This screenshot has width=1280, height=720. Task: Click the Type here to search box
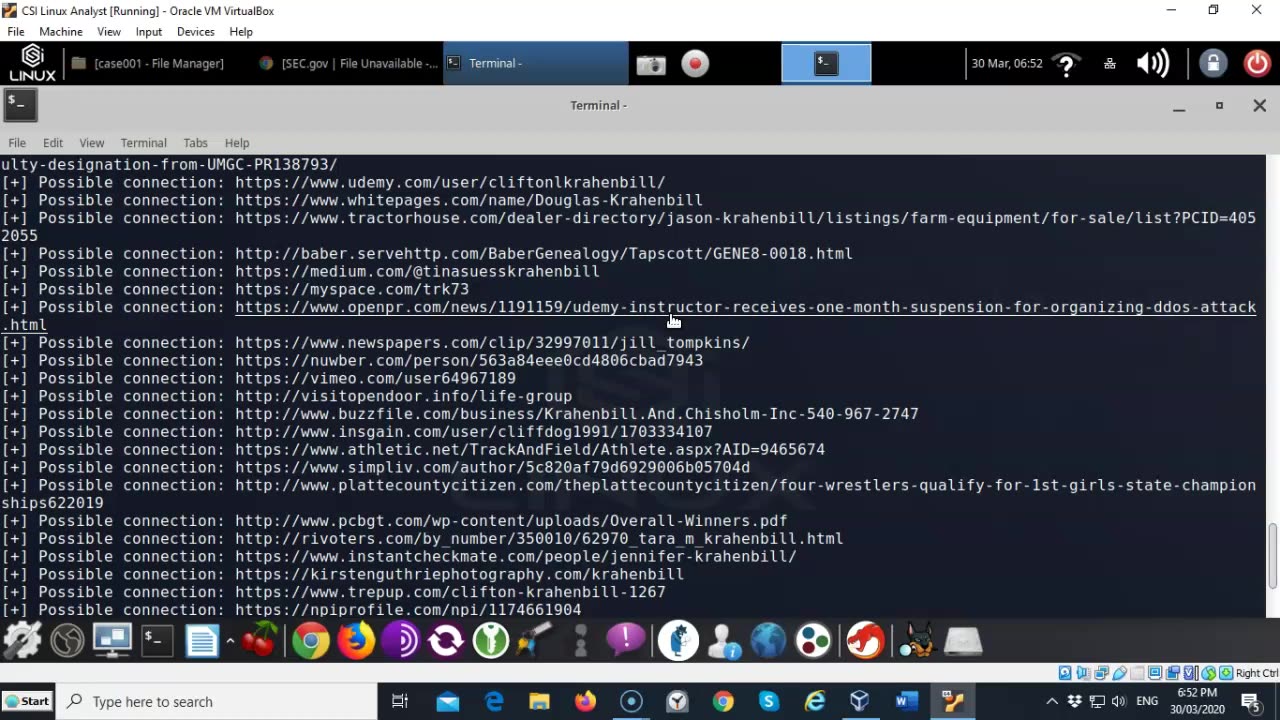[217, 701]
